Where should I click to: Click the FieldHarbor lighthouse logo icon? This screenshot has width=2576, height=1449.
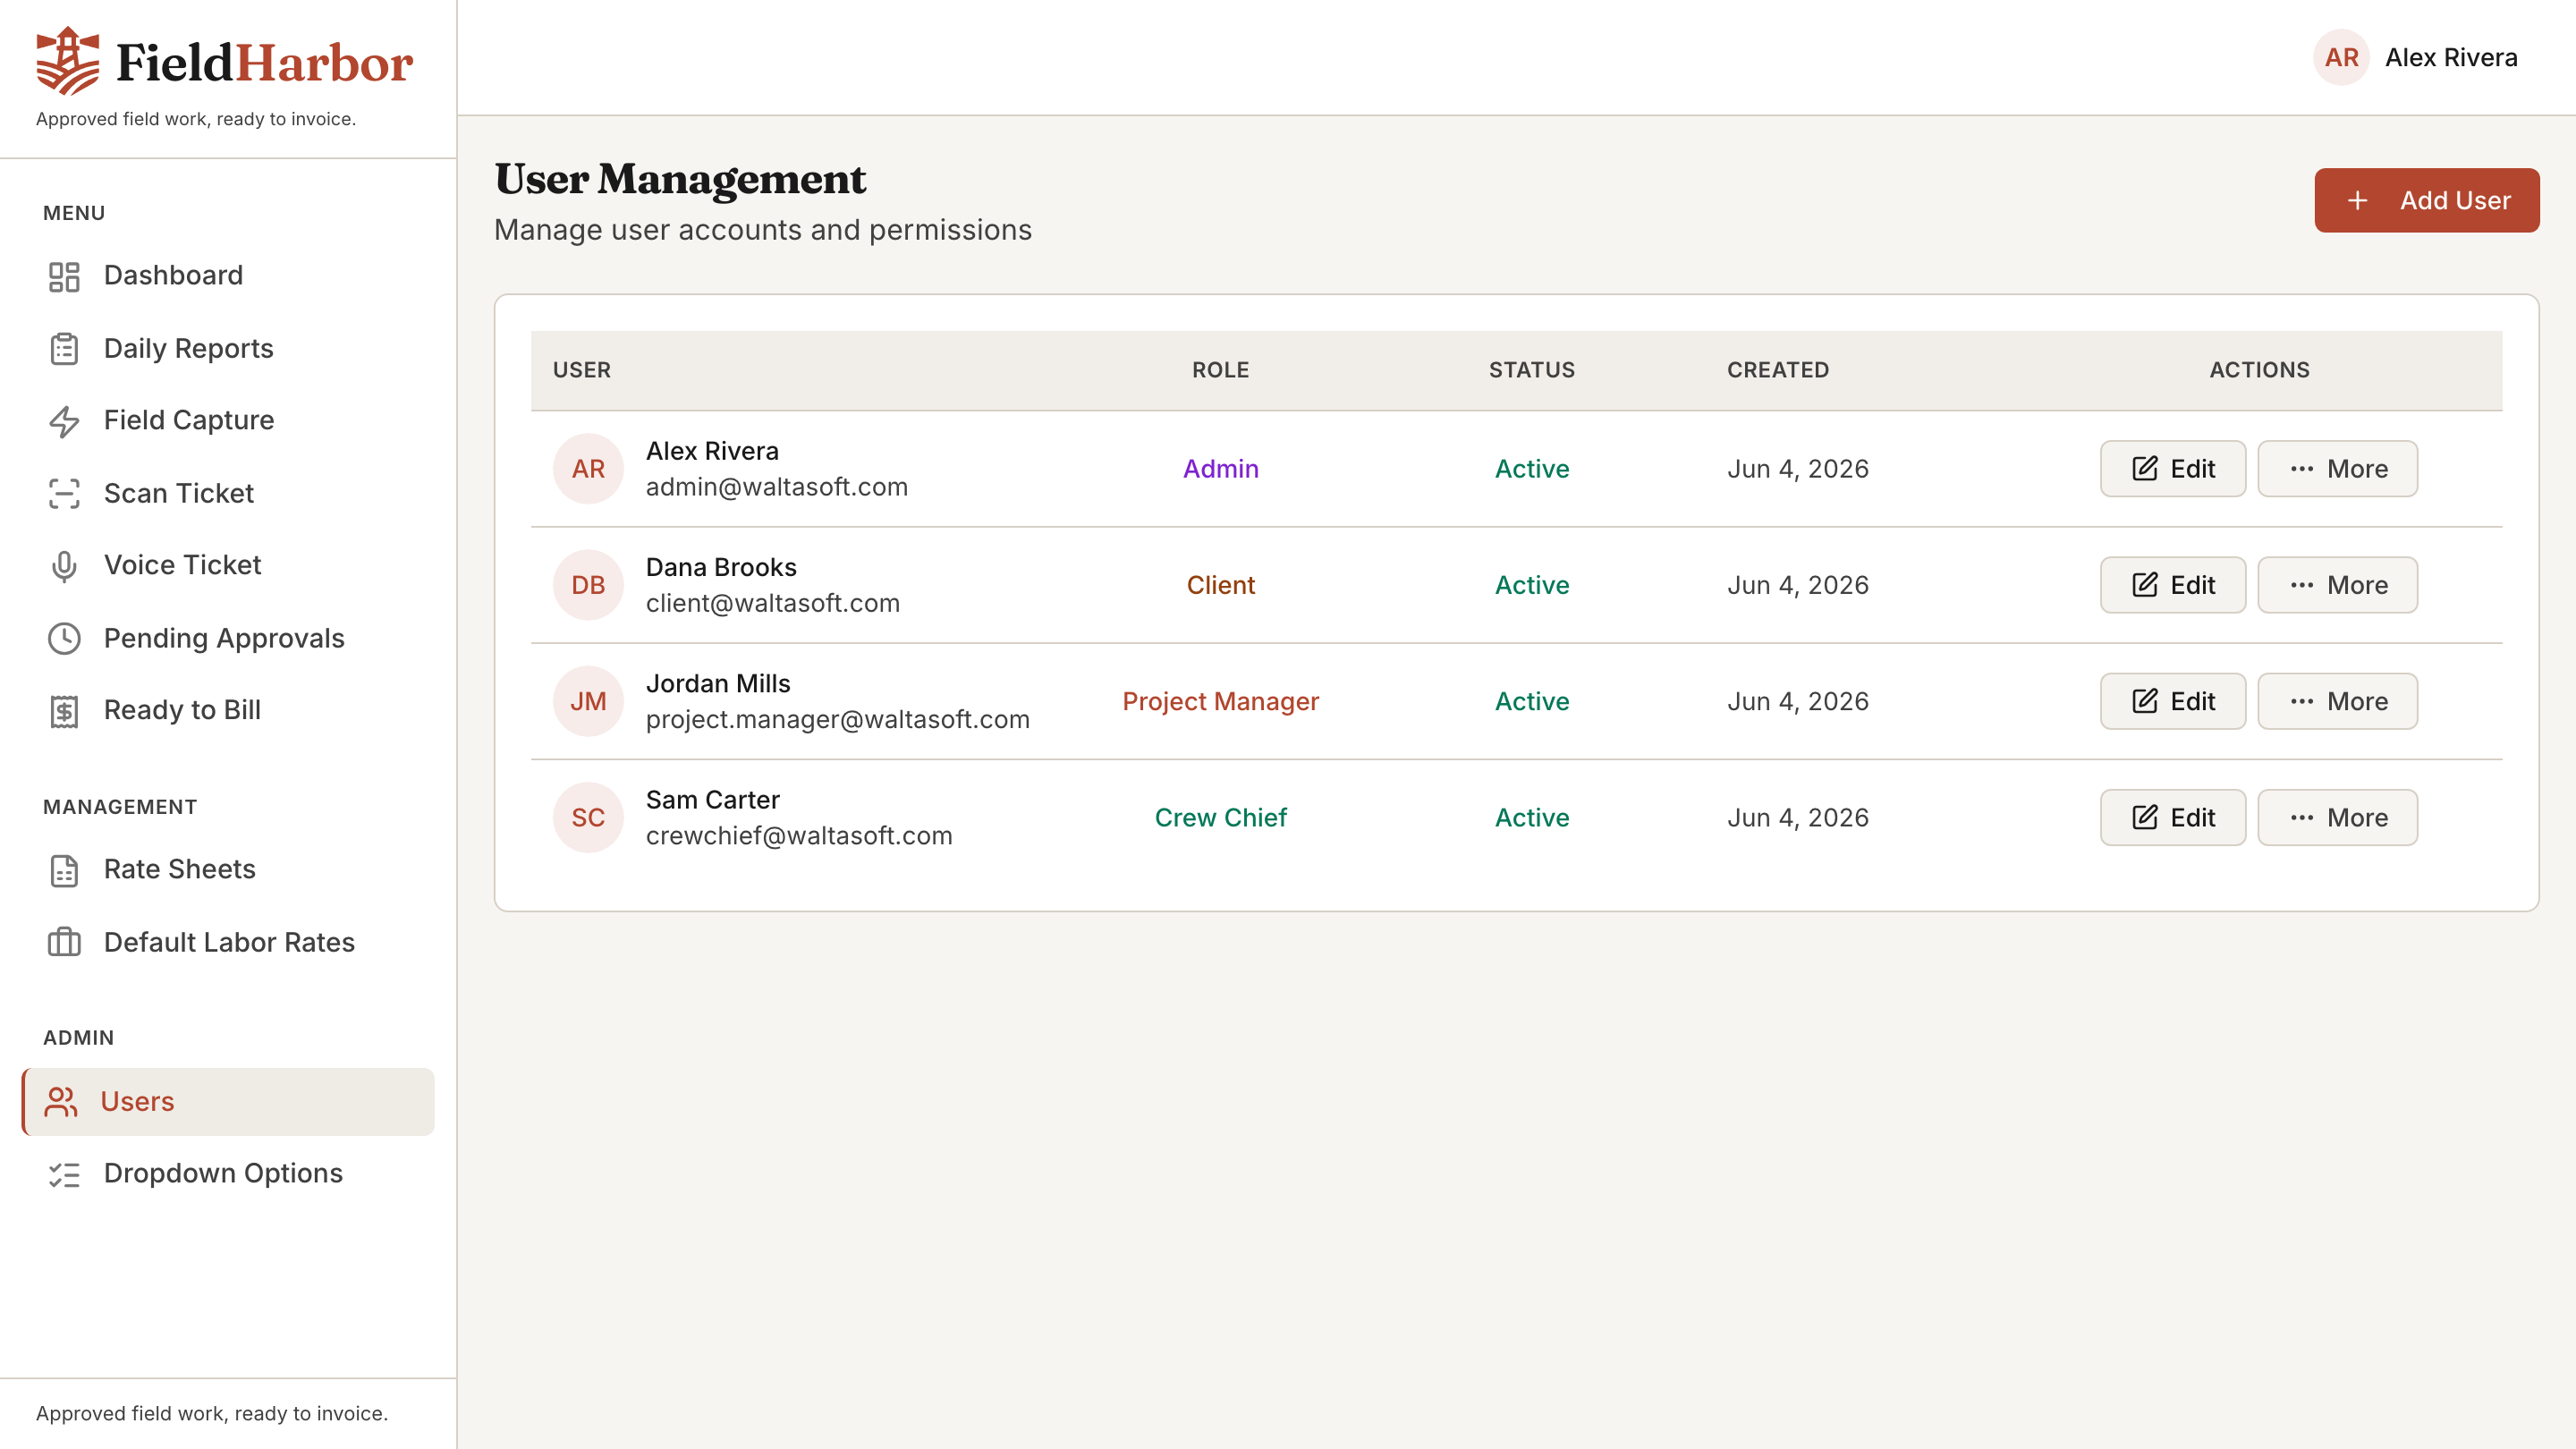[68, 61]
